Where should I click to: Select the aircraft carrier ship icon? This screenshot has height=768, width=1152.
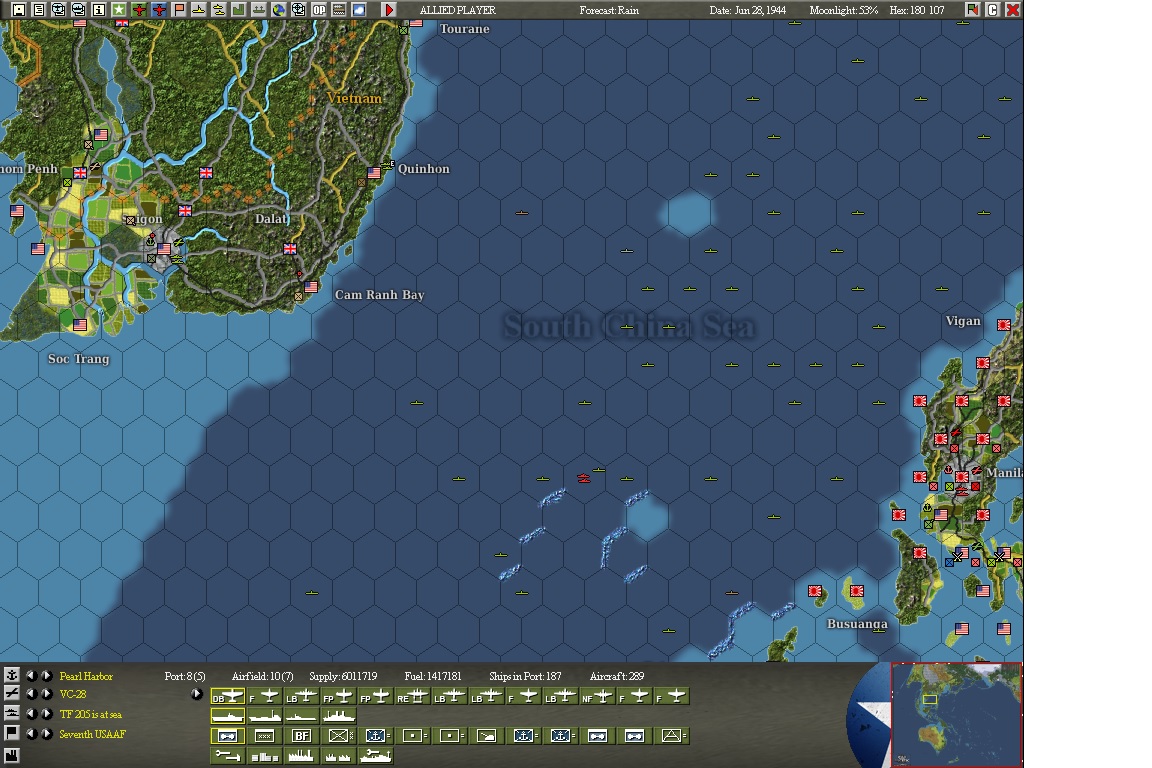pyautogui.click(x=228, y=716)
